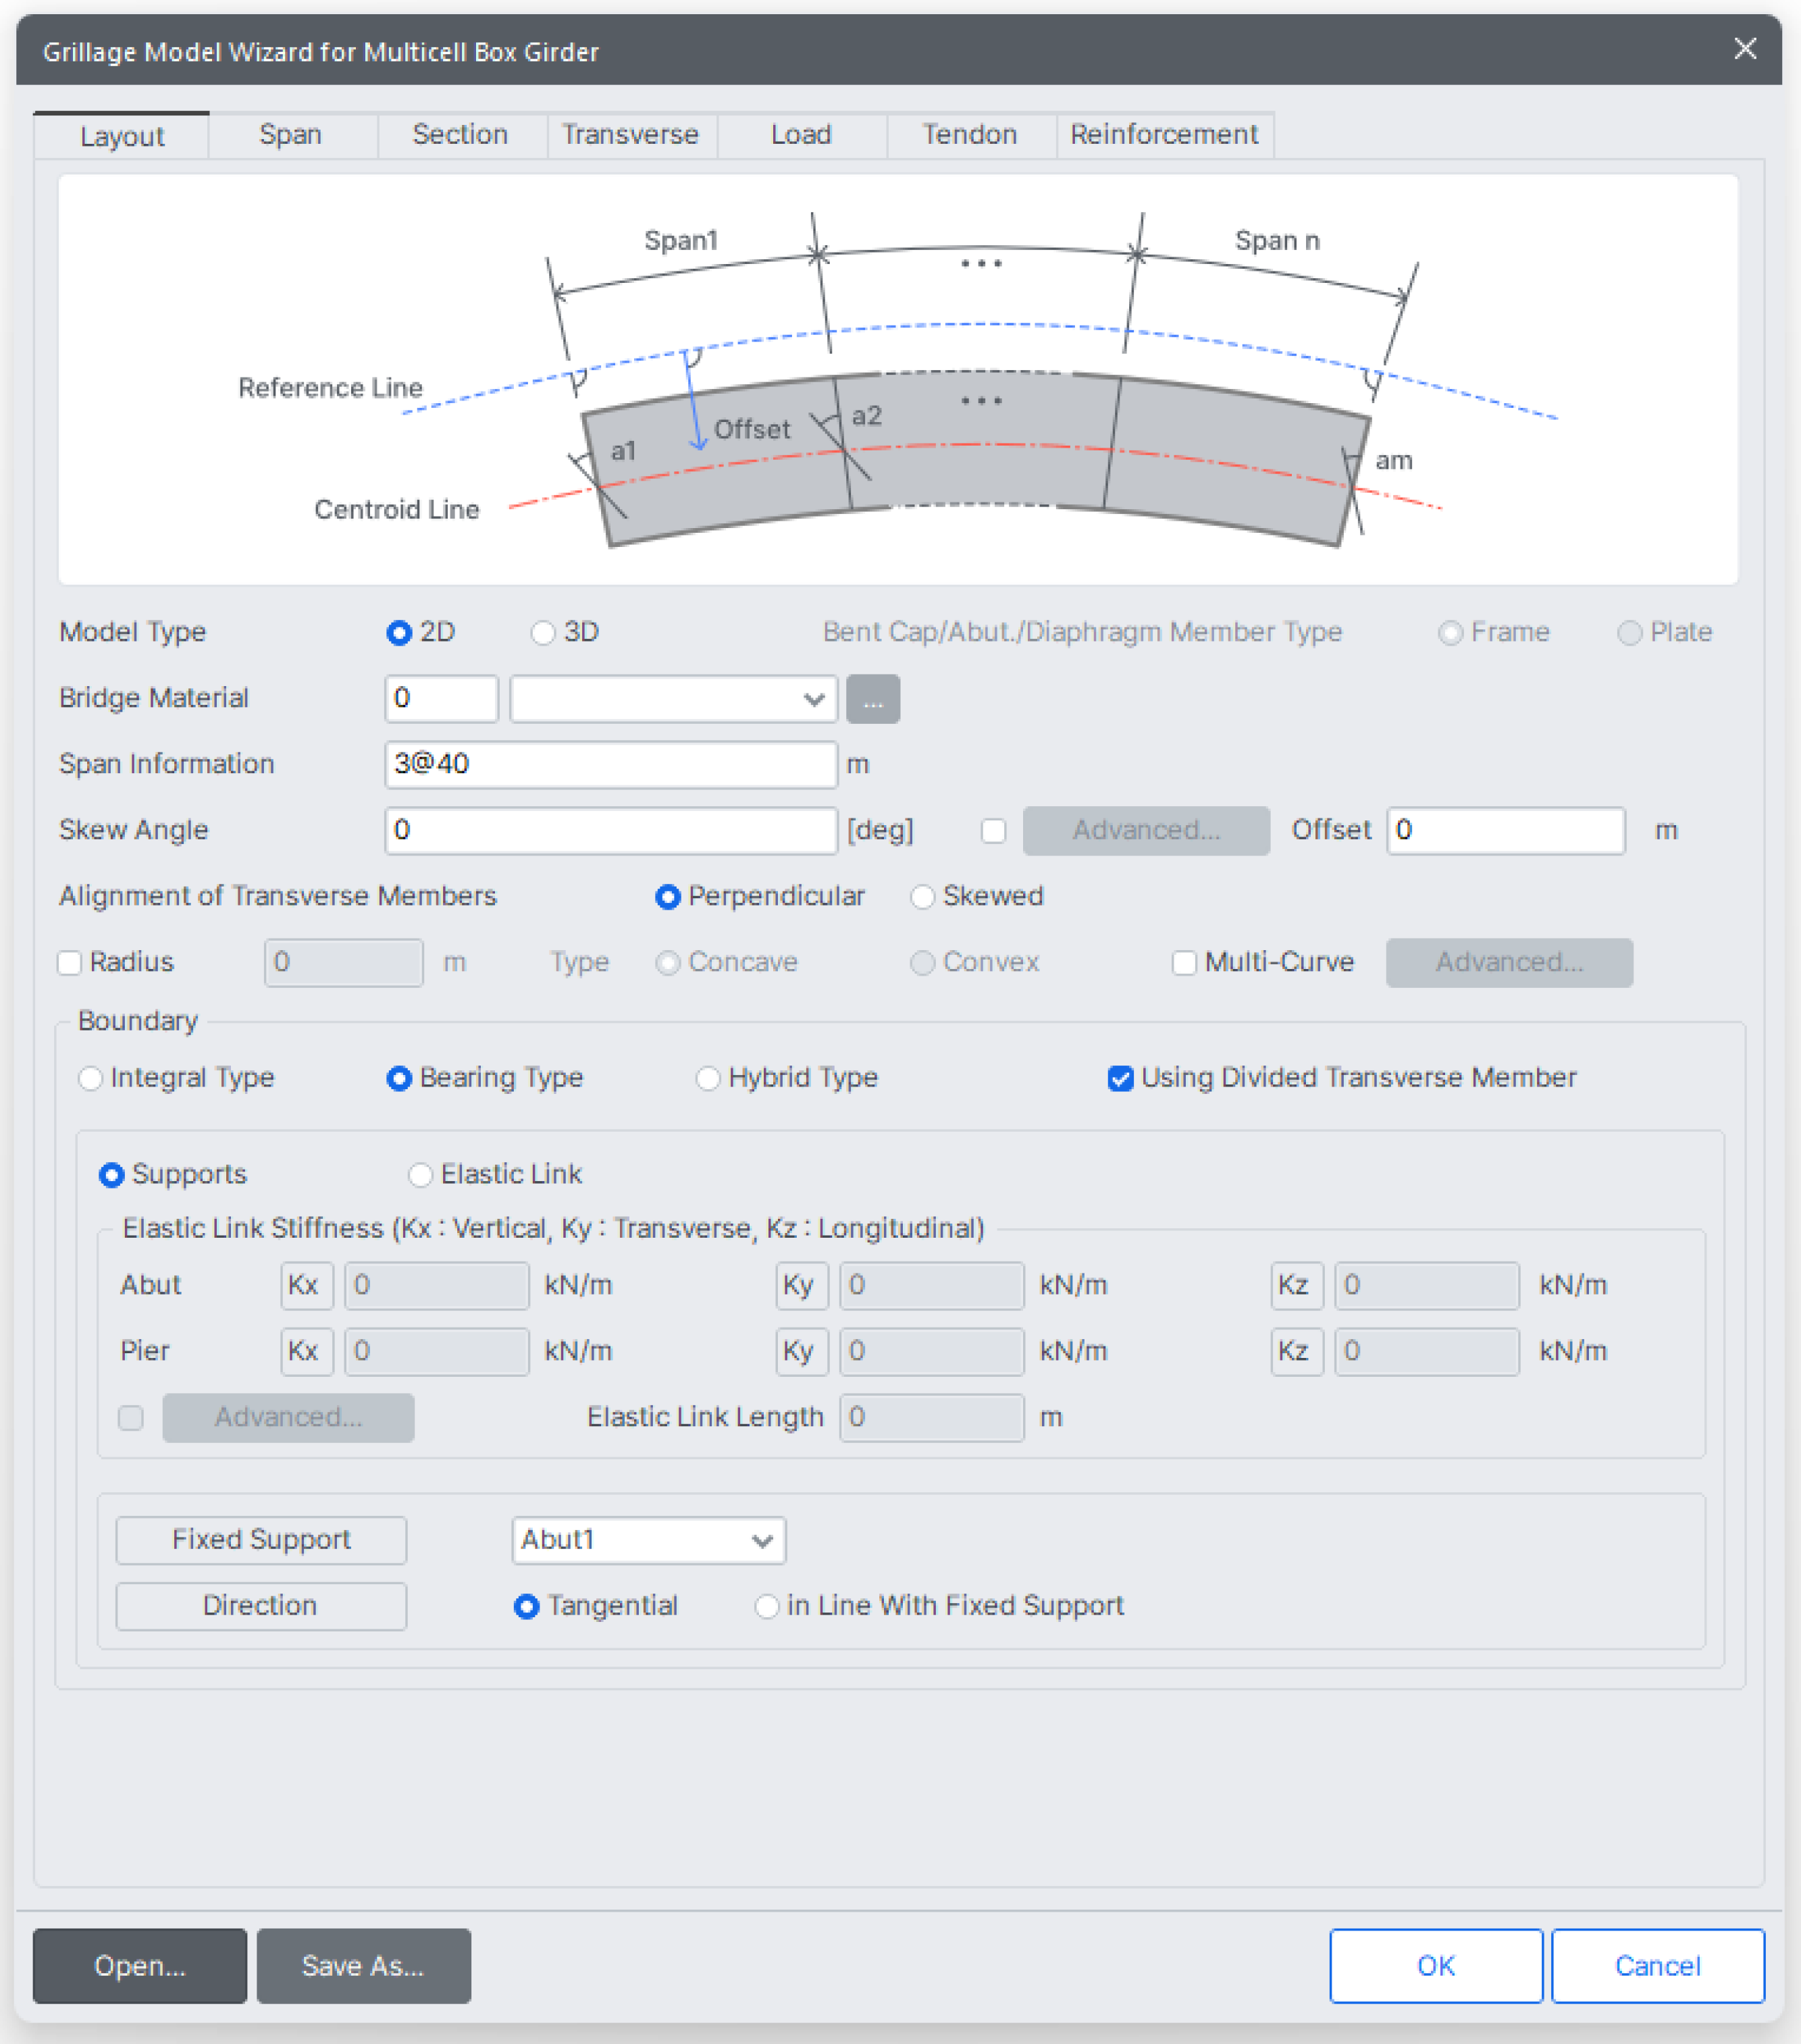
Task: Select Concave radius type
Action: (668, 962)
